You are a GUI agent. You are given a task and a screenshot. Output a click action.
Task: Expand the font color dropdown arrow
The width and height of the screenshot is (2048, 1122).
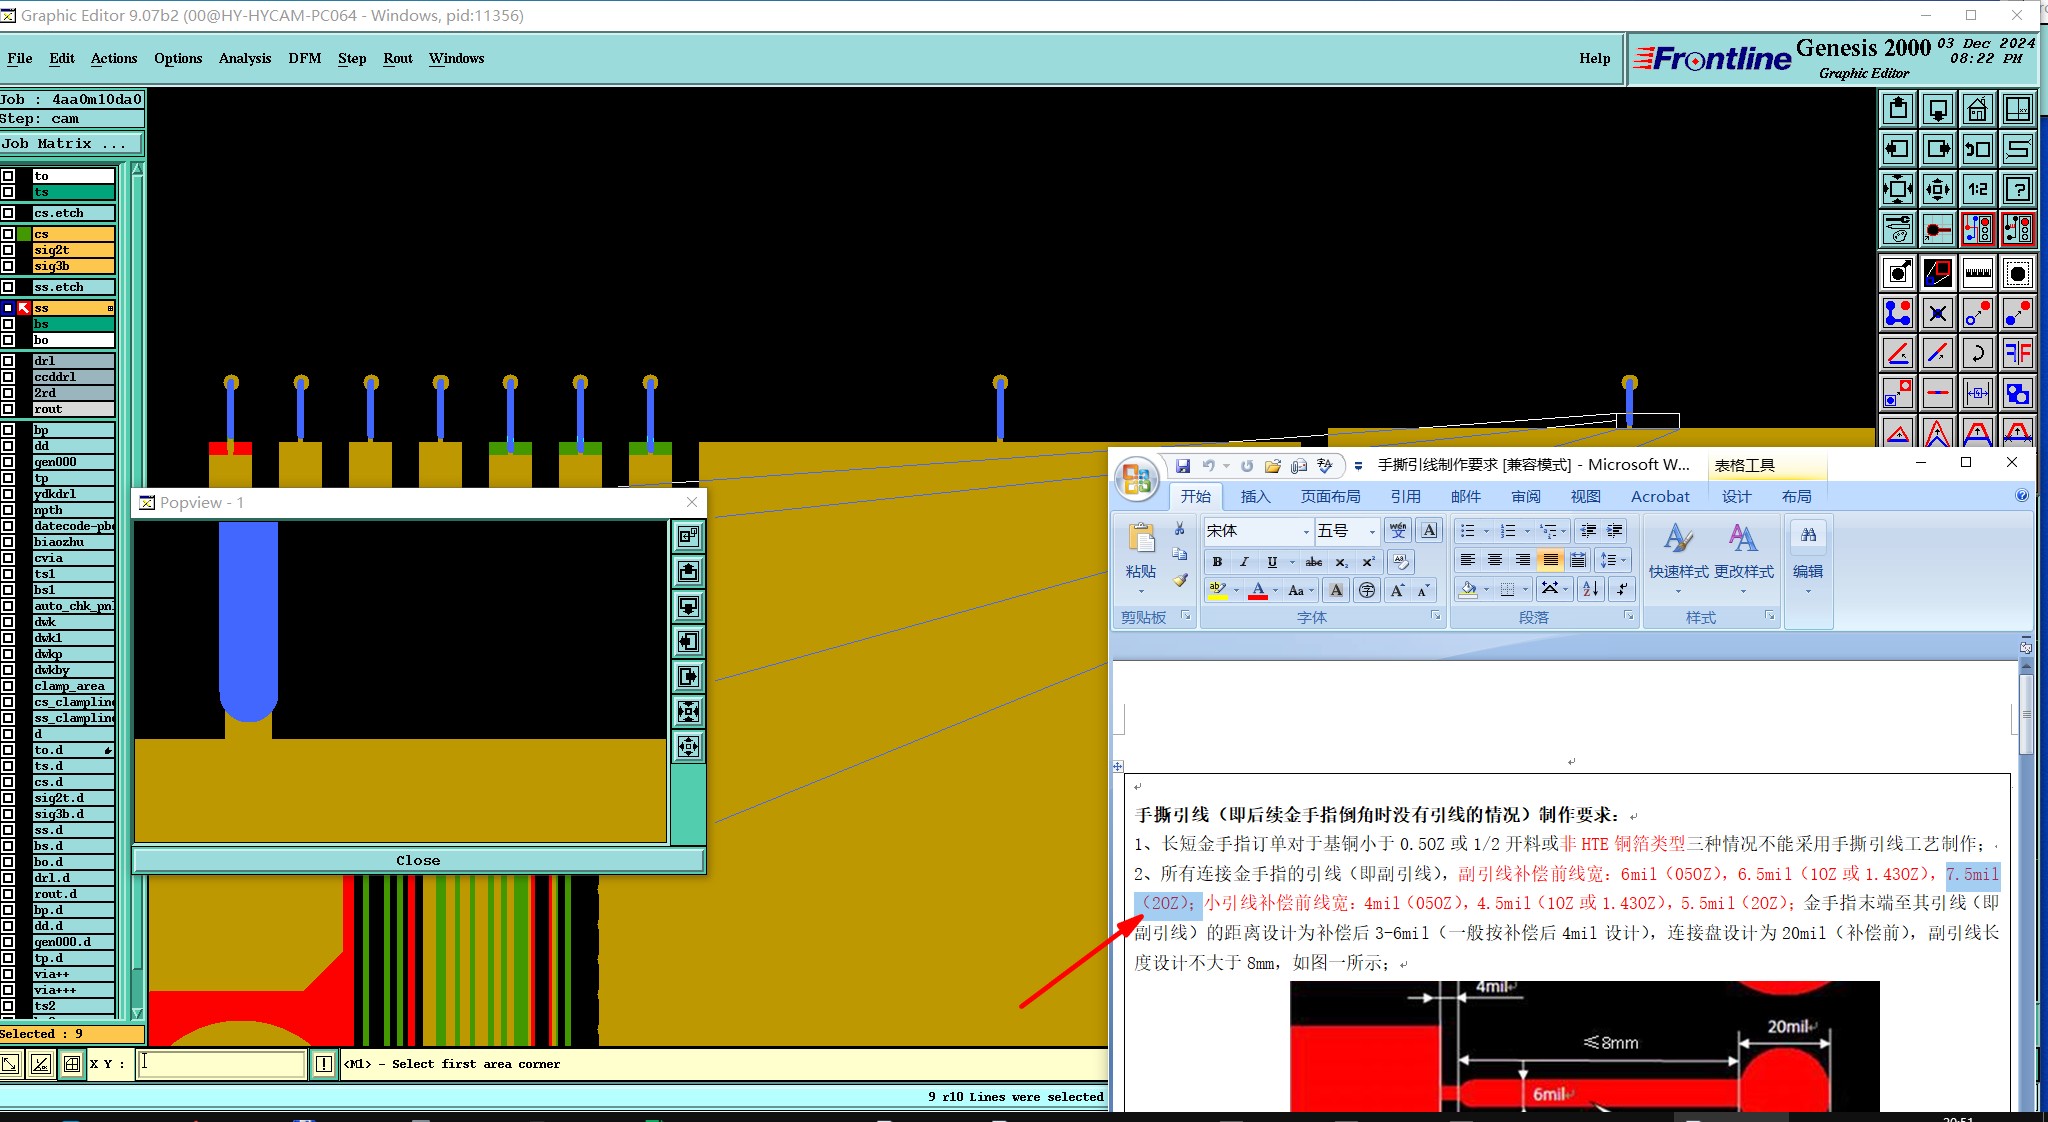[1275, 591]
